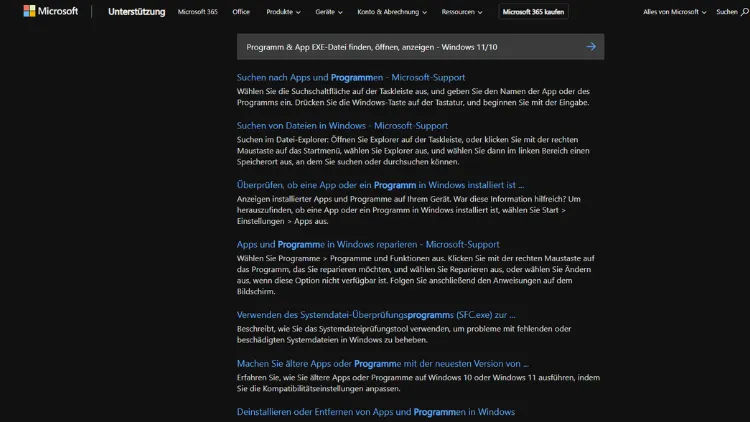Open the Office menu item
This screenshot has height=422, width=750.
click(241, 11)
